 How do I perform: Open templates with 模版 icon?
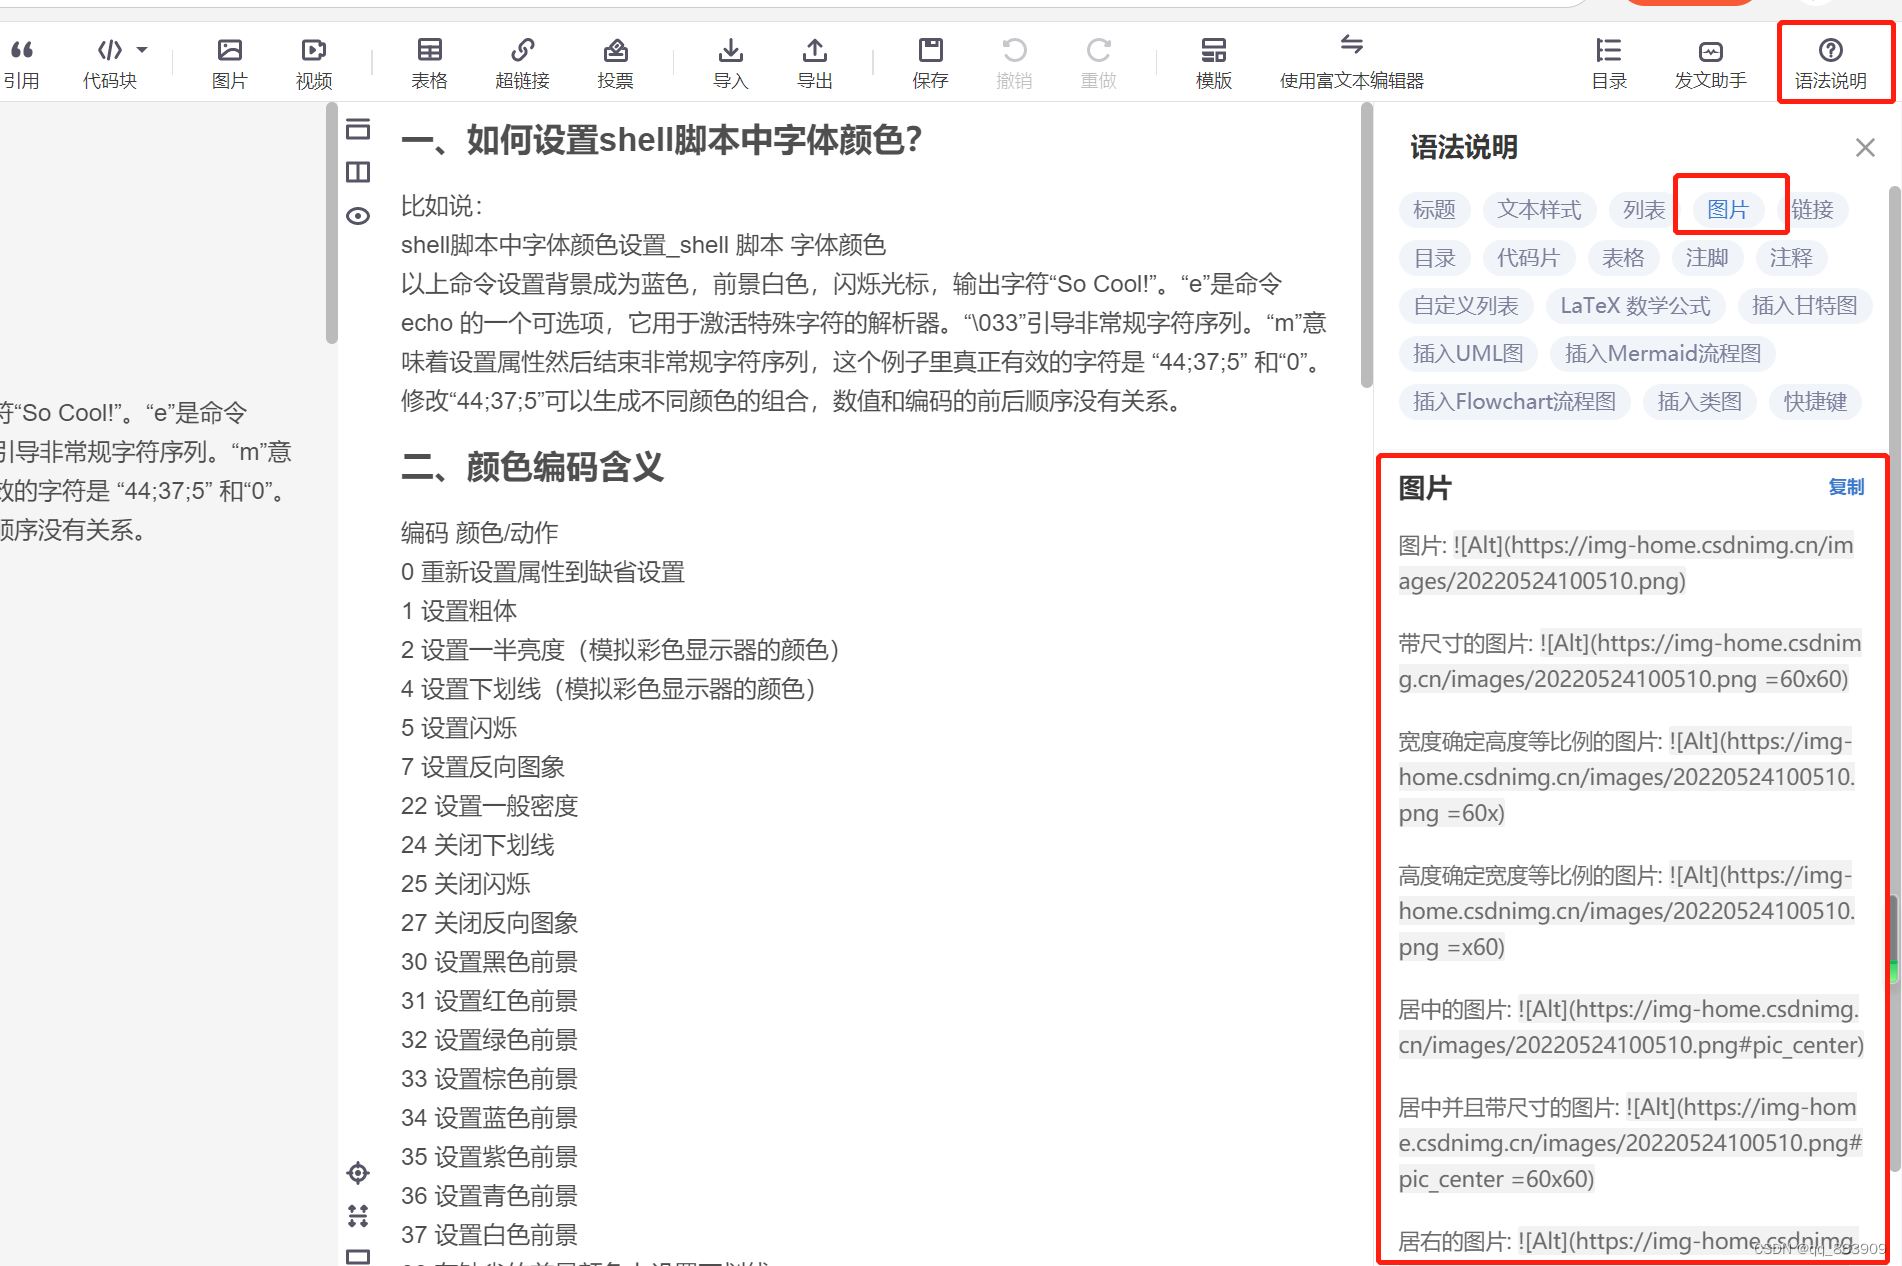click(1213, 63)
